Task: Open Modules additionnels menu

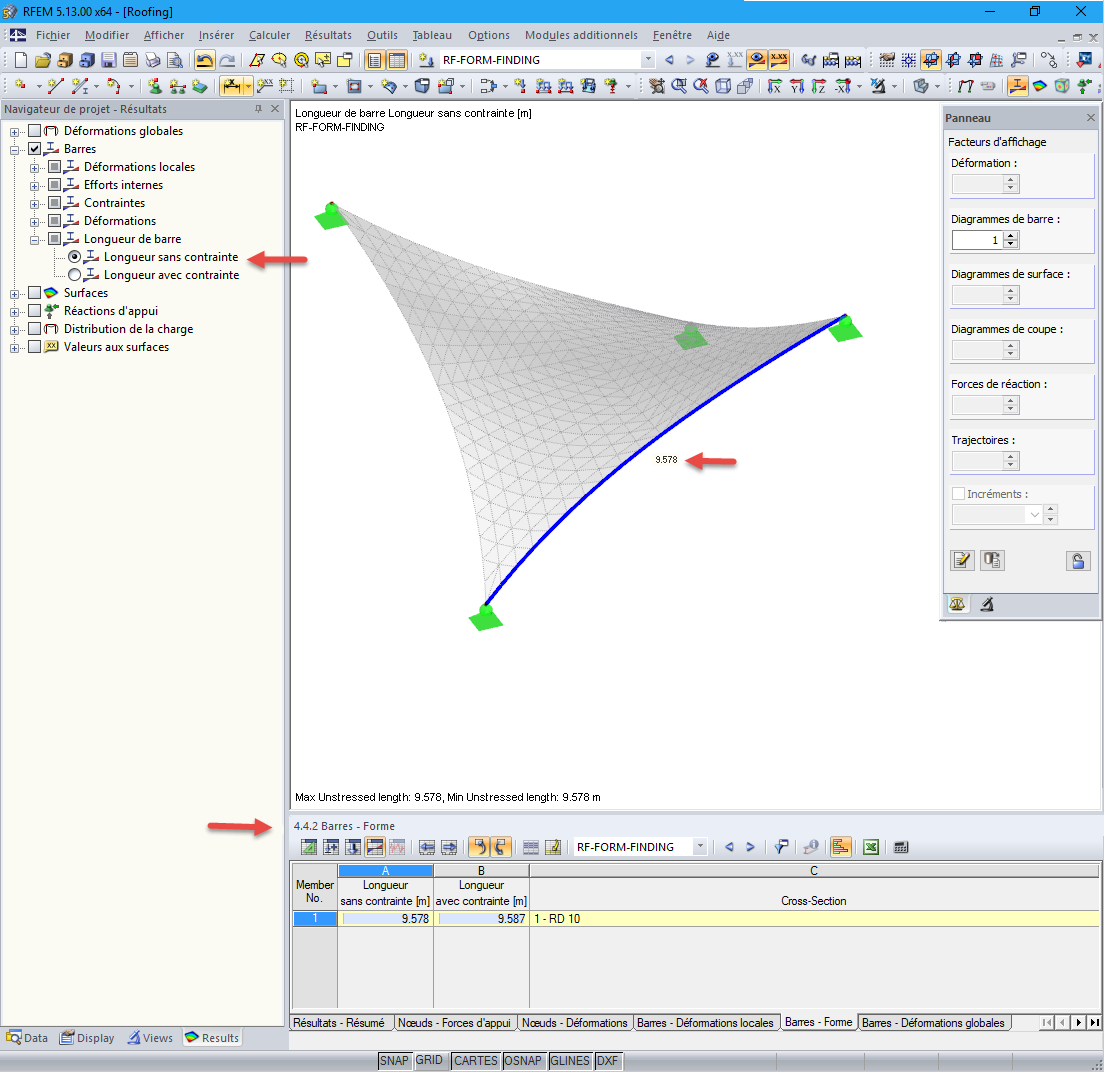Action: pos(581,35)
